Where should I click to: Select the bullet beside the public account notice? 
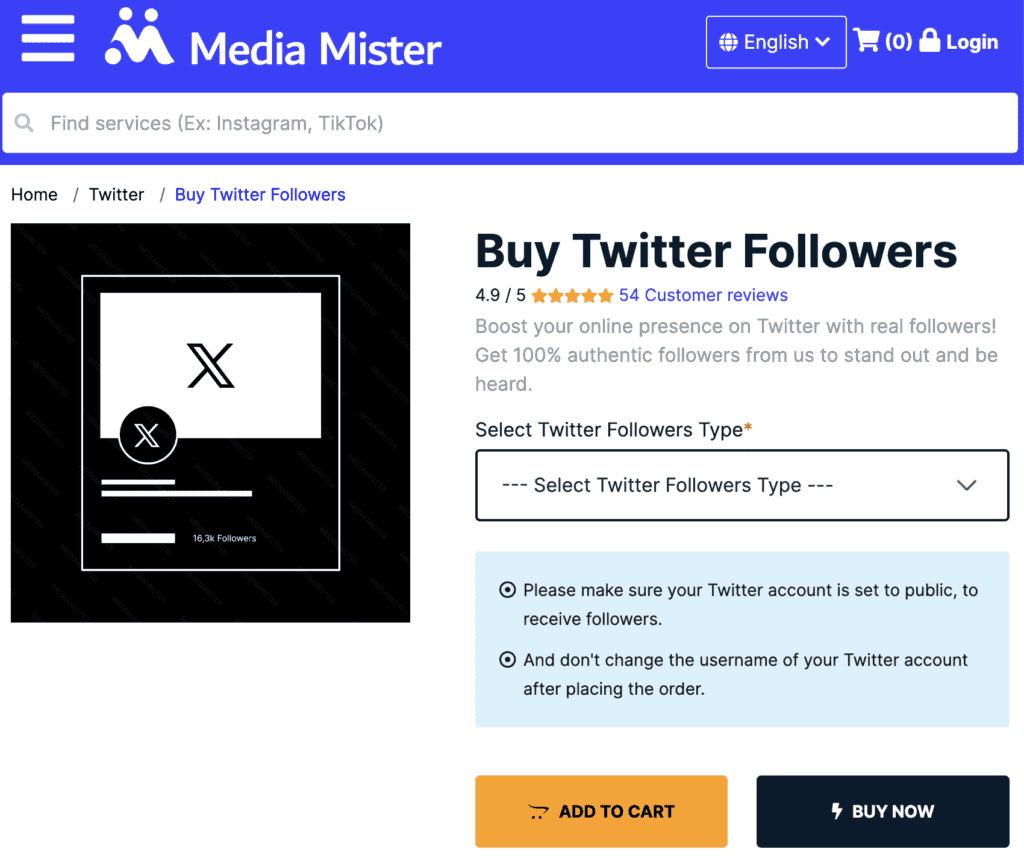pyautogui.click(x=509, y=590)
